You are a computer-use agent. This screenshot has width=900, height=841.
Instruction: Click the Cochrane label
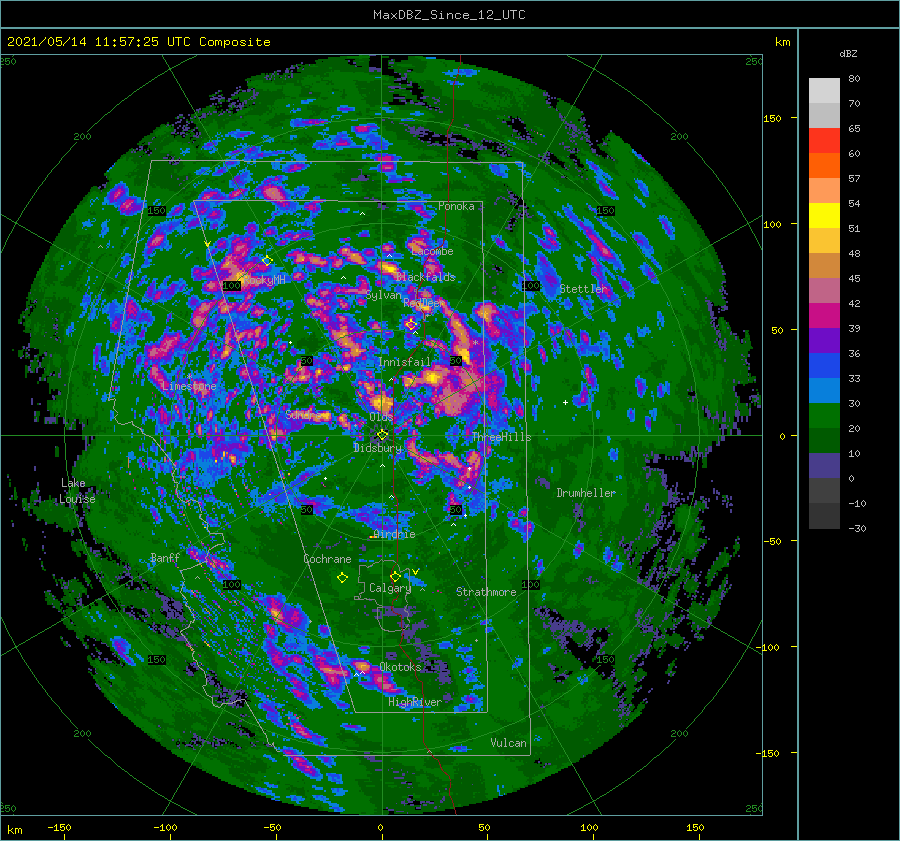coord(327,559)
